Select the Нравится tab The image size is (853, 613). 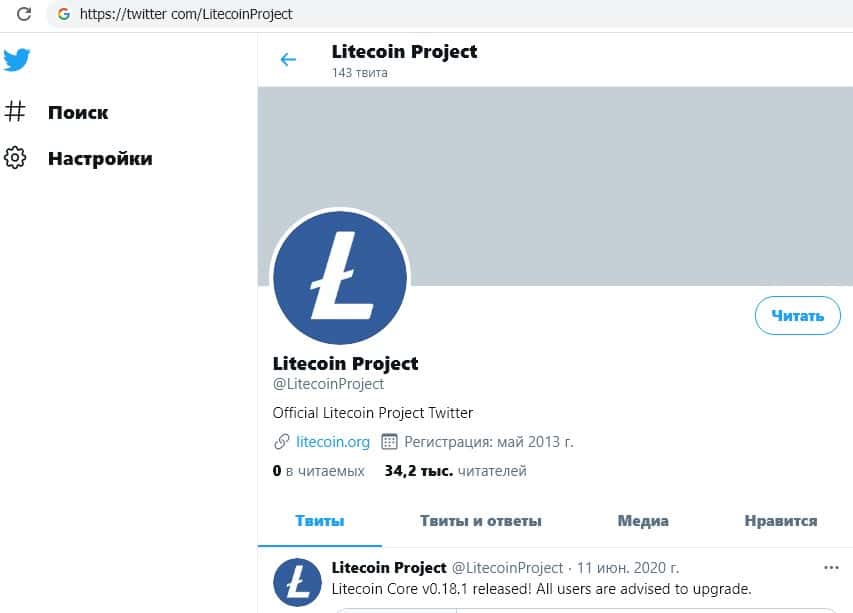[781, 521]
